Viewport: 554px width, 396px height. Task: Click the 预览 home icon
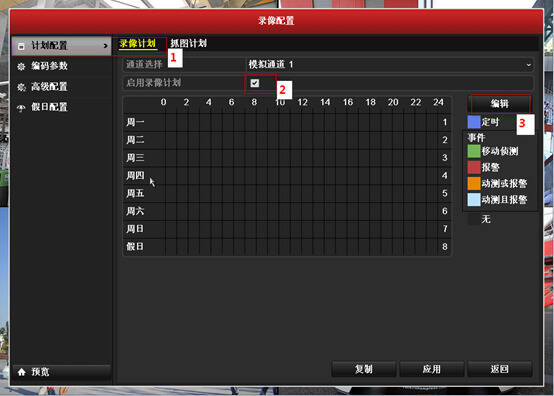22,372
